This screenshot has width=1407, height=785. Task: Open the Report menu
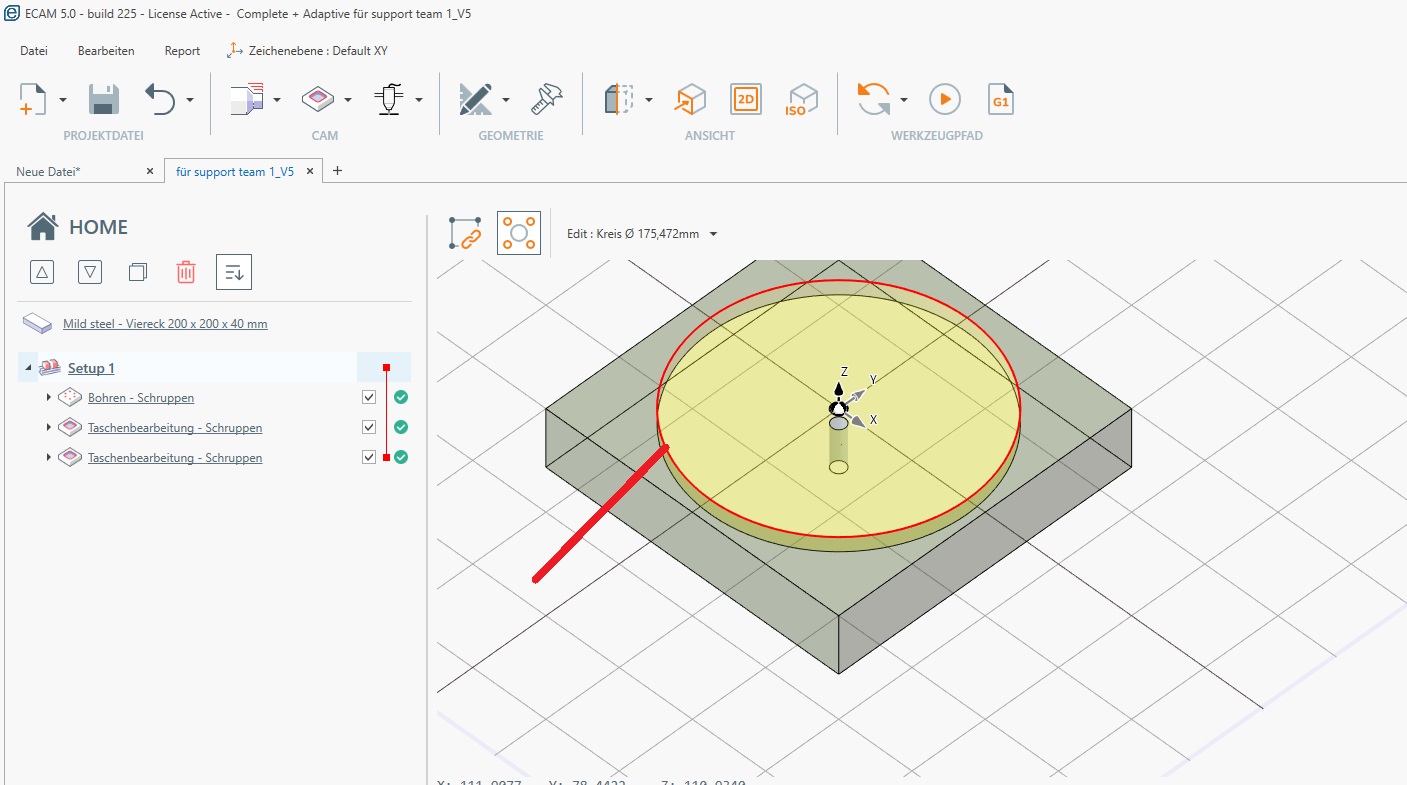182,51
